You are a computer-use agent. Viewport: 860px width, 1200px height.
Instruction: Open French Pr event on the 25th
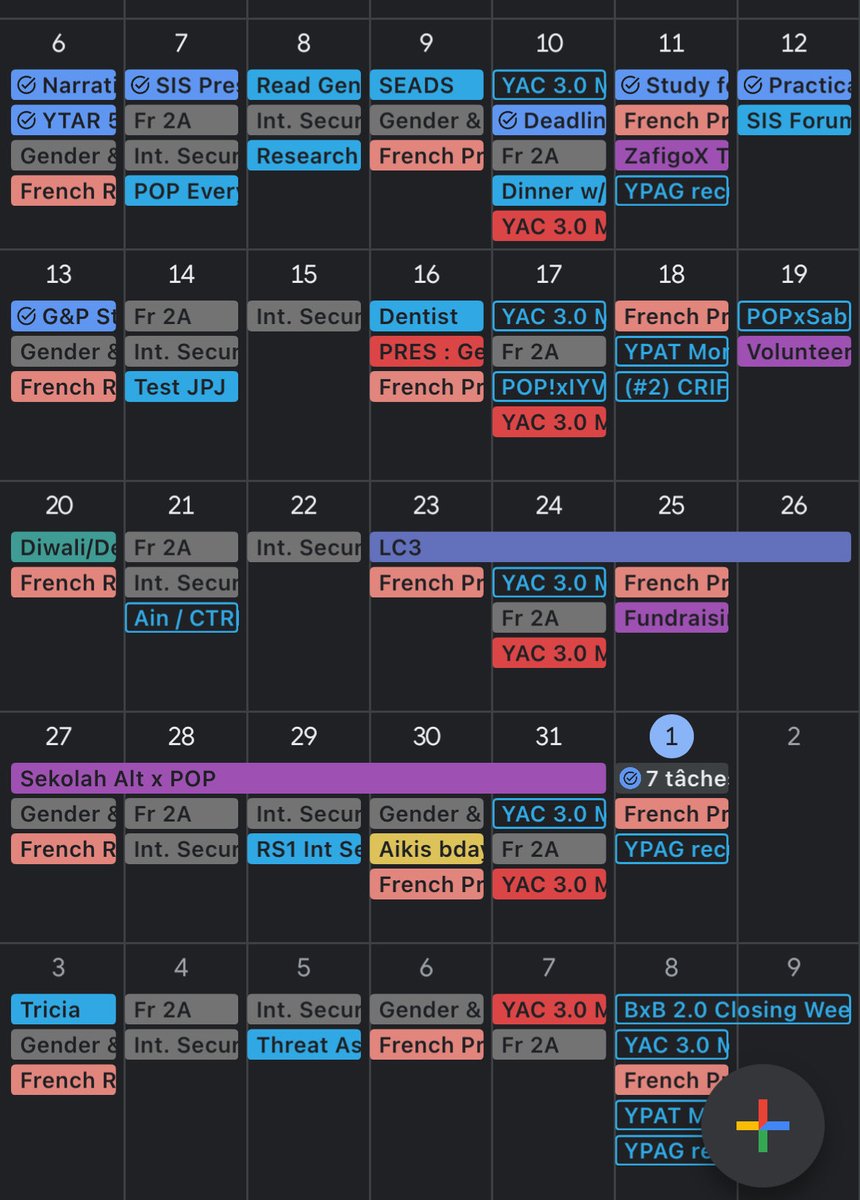click(x=671, y=582)
